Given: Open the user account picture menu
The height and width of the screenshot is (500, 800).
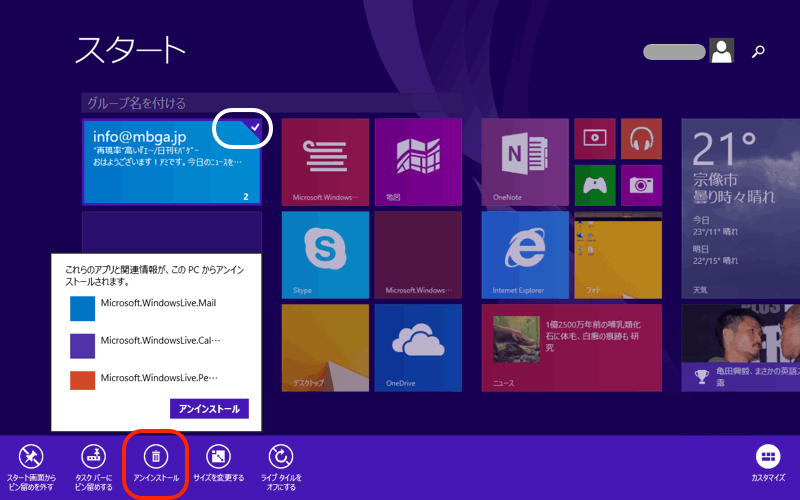Looking at the screenshot, I should click(x=721, y=51).
